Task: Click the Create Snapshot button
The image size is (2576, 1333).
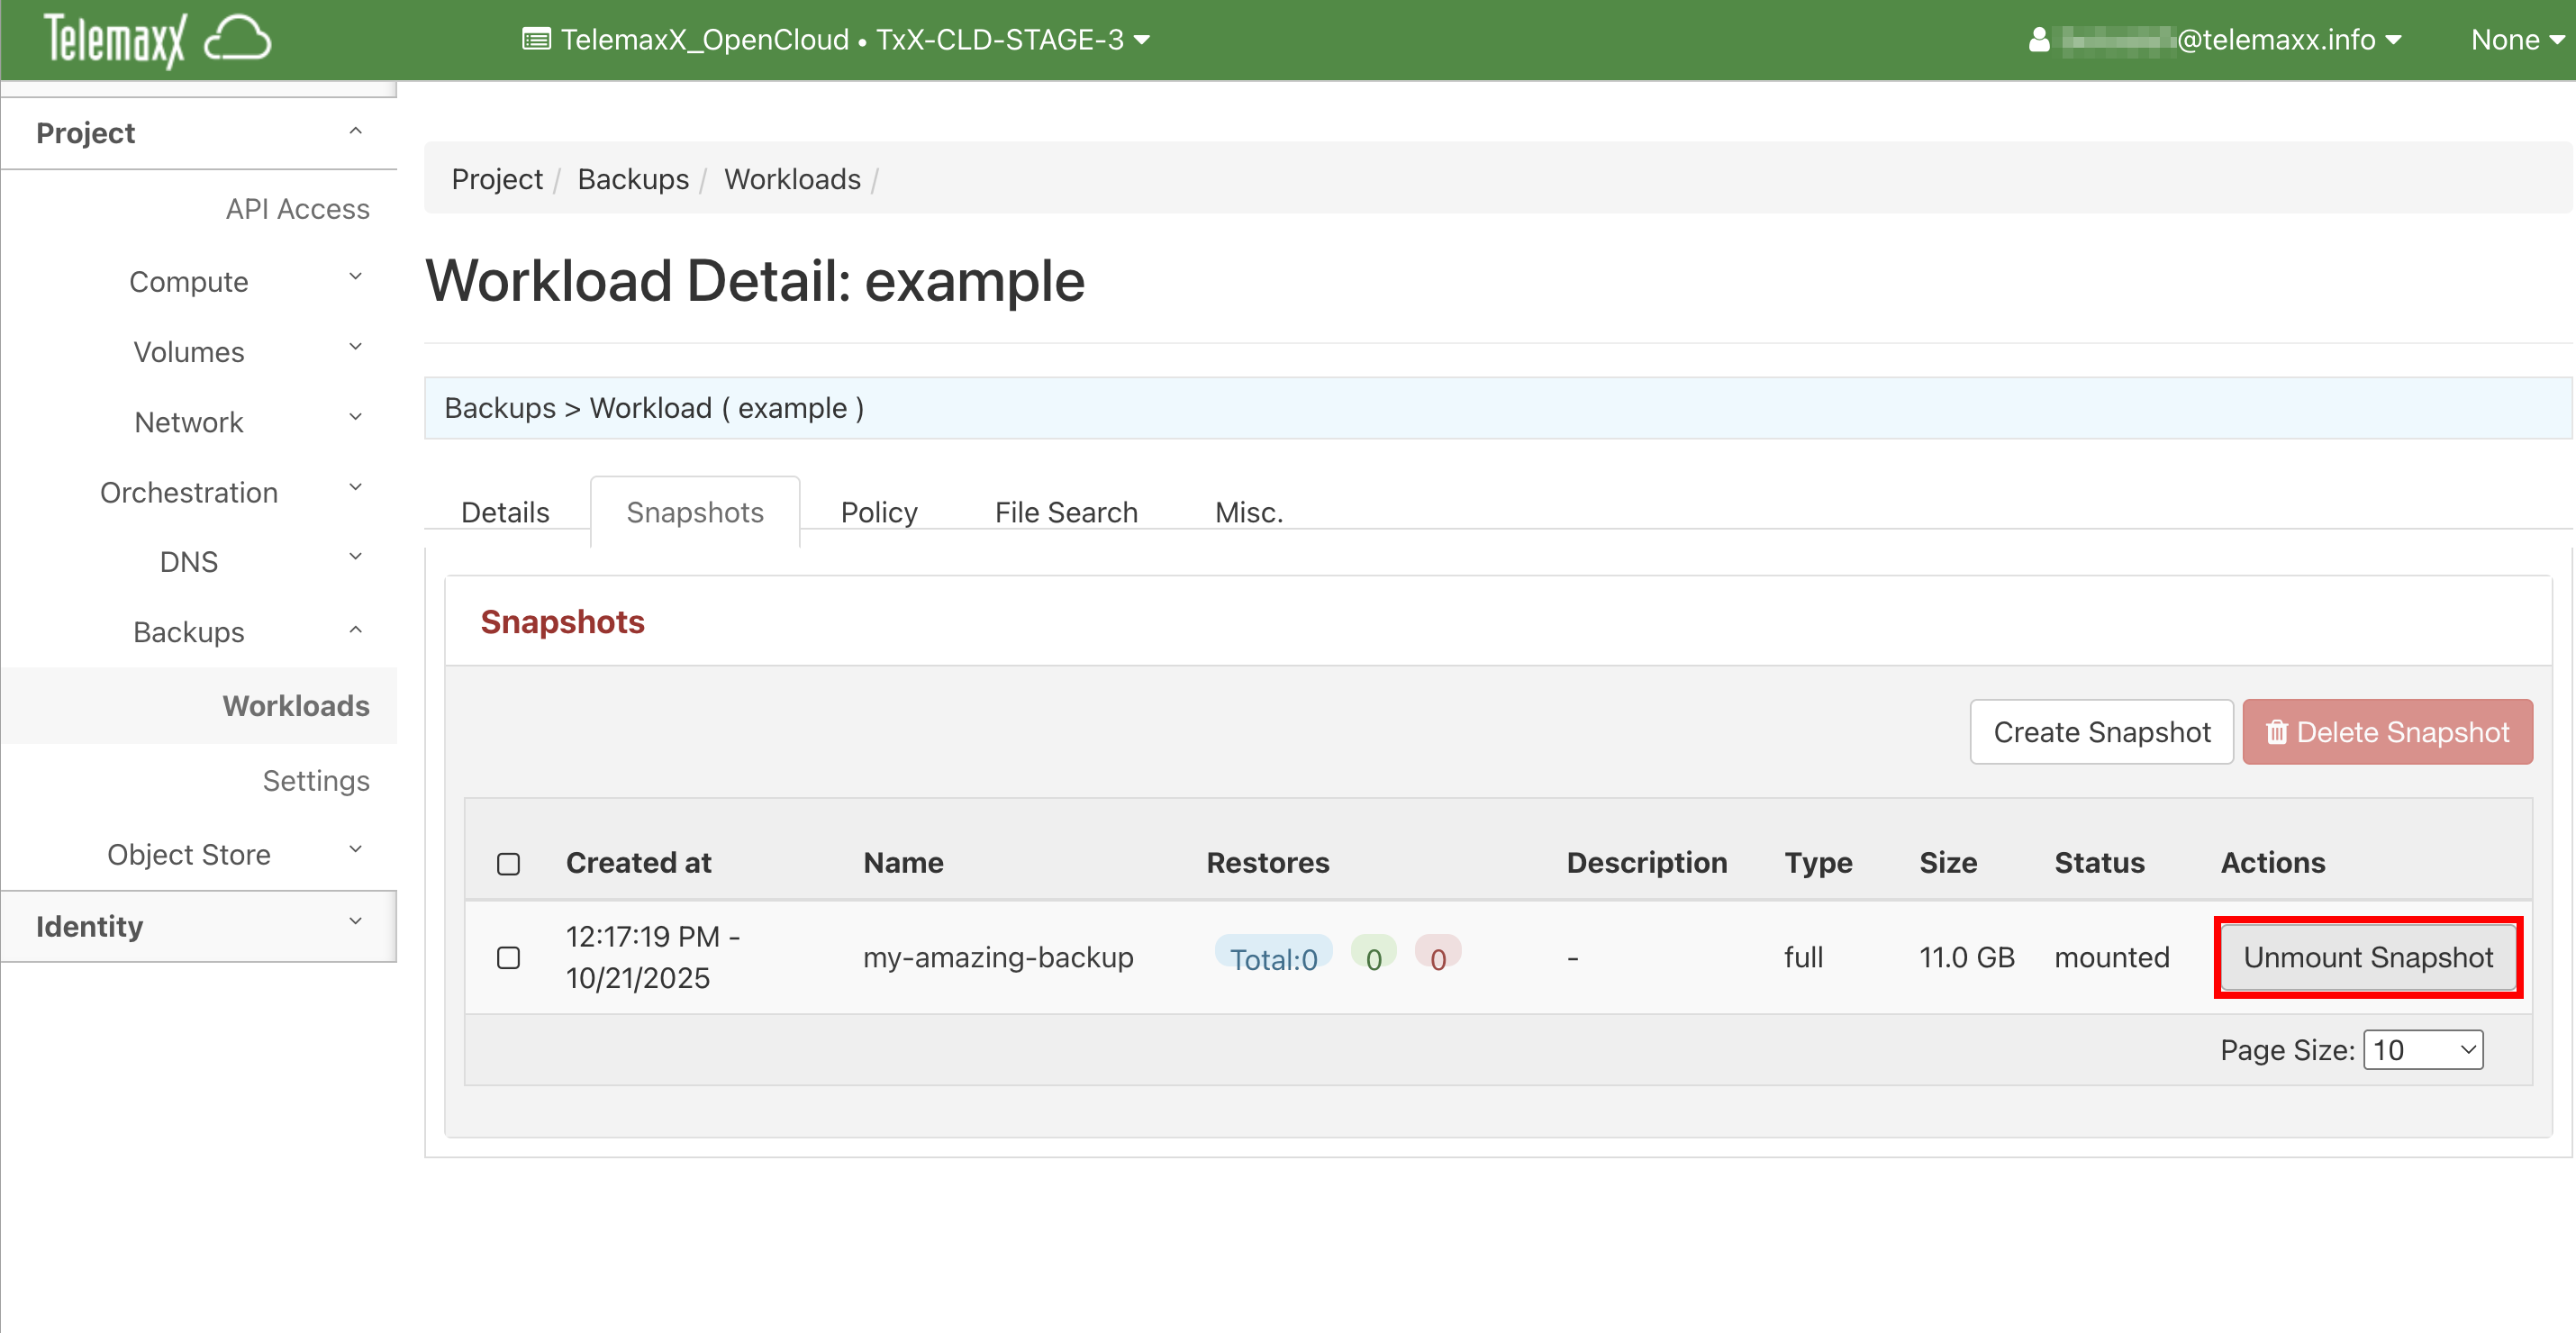Action: pyautogui.click(x=2100, y=732)
